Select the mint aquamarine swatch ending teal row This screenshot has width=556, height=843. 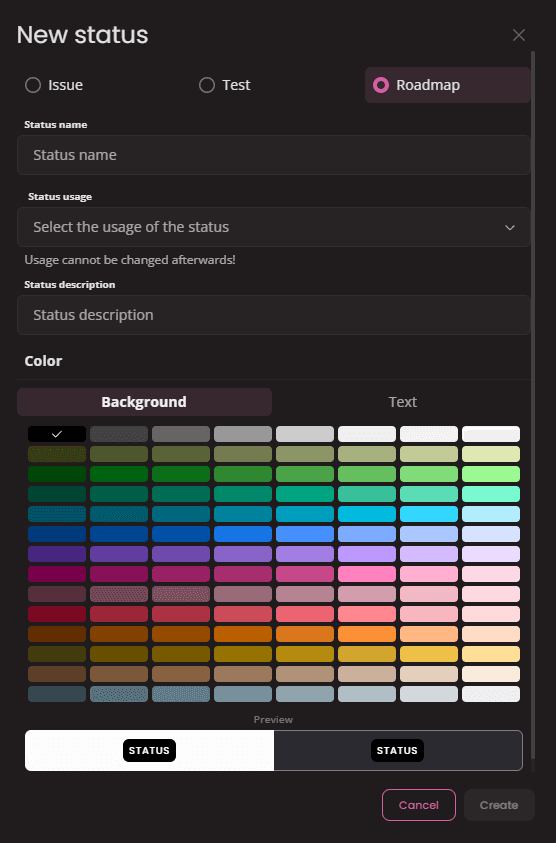pos(491,494)
